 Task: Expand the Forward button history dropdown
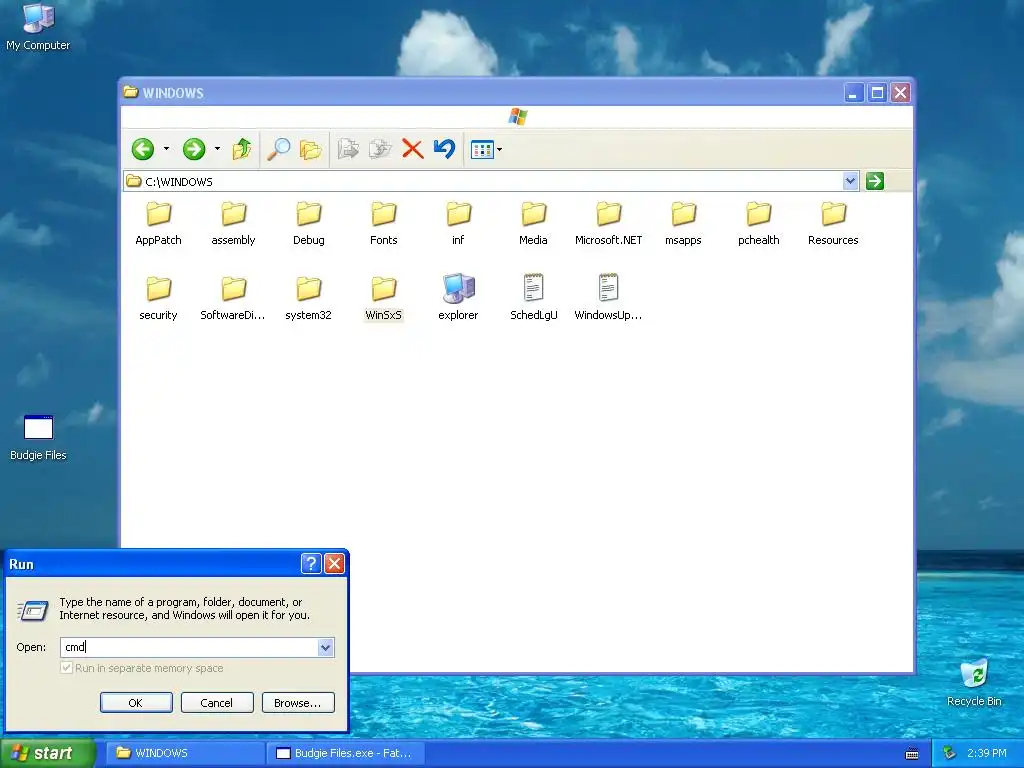point(217,150)
